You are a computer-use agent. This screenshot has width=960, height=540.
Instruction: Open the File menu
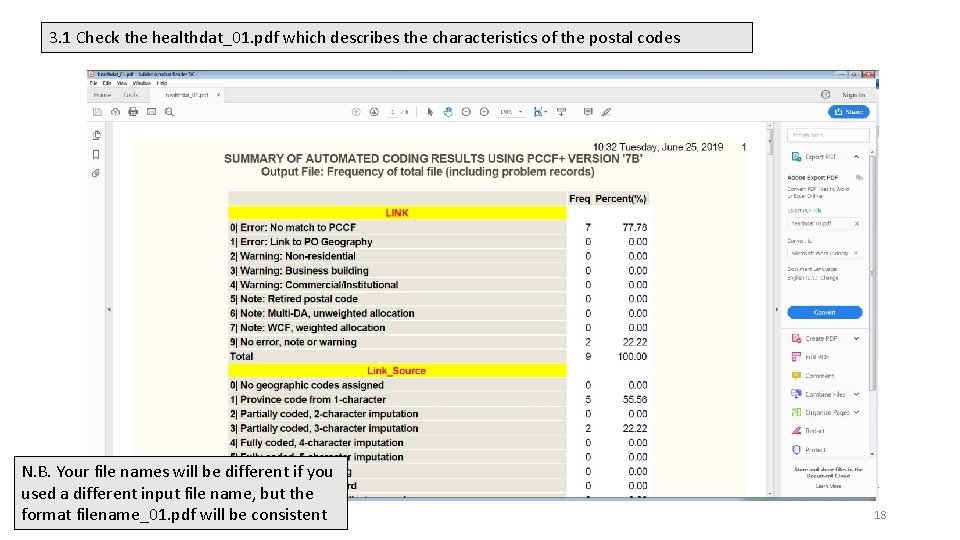coord(94,83)
